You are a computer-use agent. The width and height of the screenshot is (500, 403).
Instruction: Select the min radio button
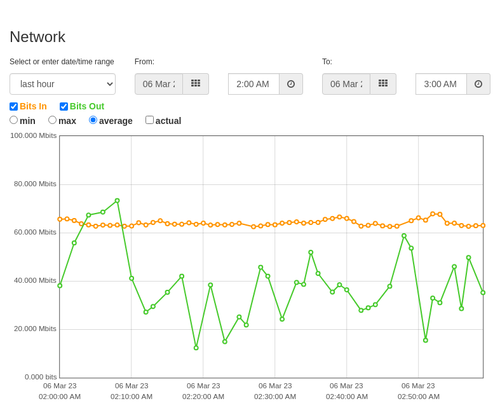pyautogui.click(x=14, y=120)
